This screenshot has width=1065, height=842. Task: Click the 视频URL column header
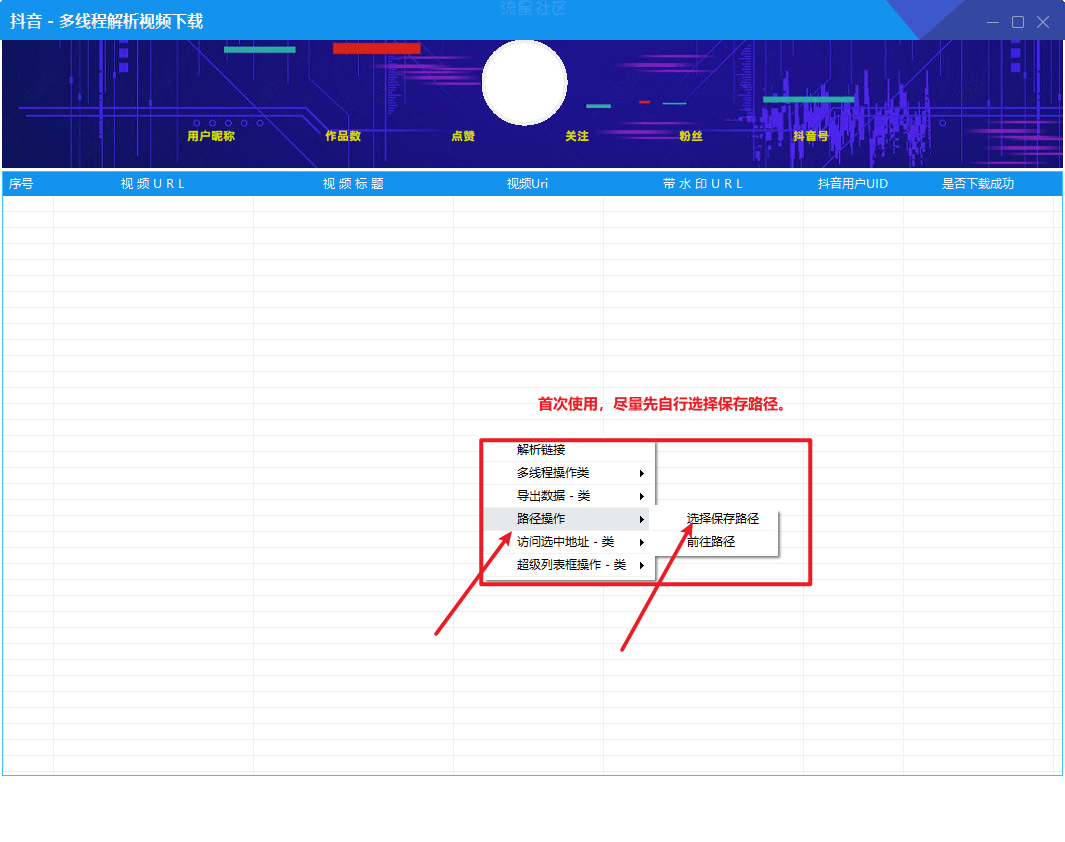coord(153,184)
